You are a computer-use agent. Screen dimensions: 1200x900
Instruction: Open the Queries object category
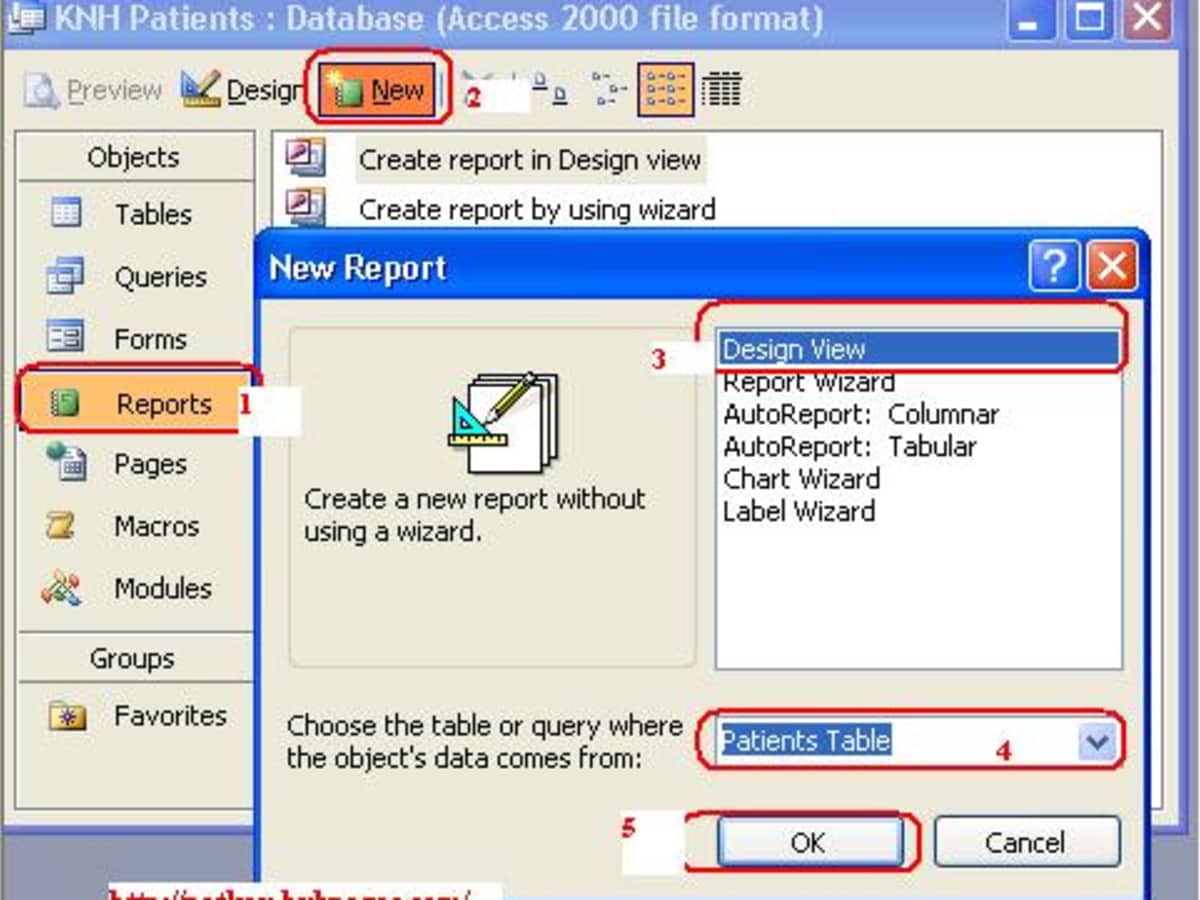tap(152, 277)
